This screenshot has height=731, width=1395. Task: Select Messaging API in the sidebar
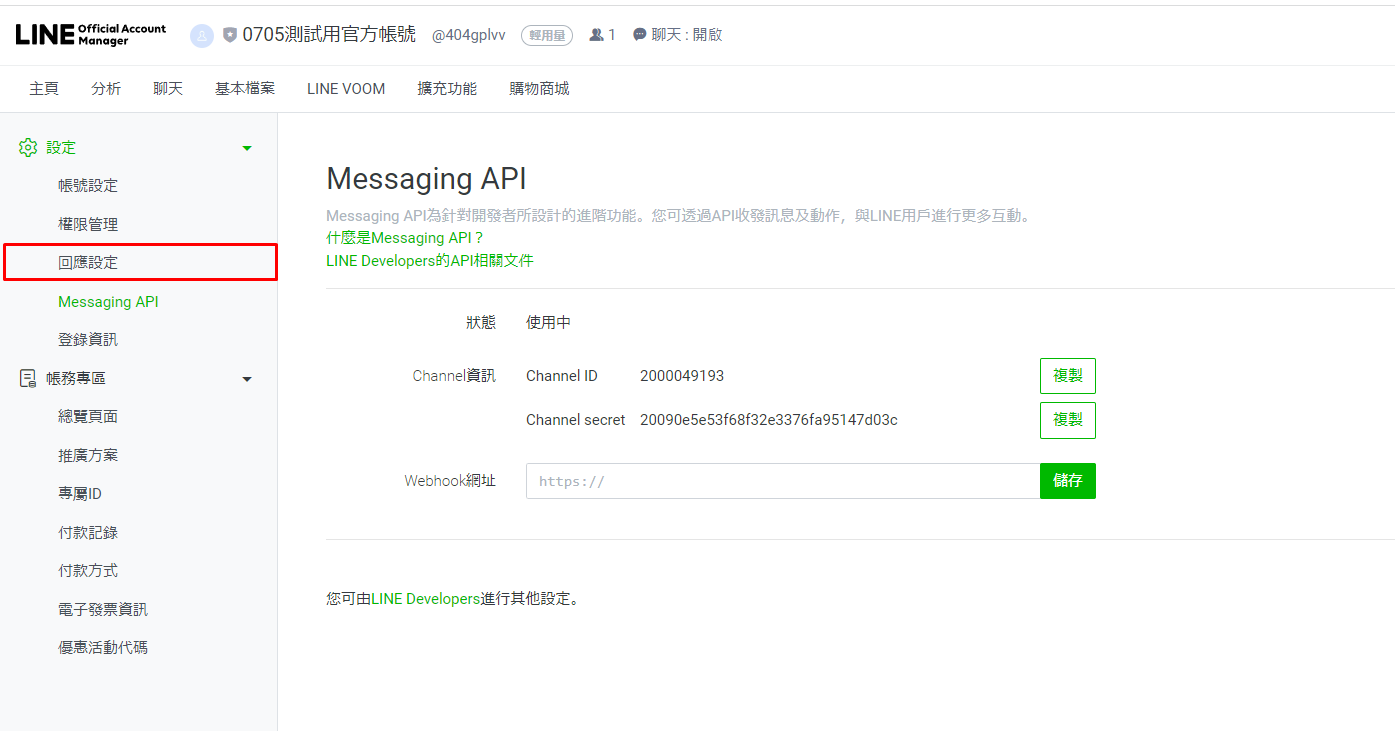(108, 302)
